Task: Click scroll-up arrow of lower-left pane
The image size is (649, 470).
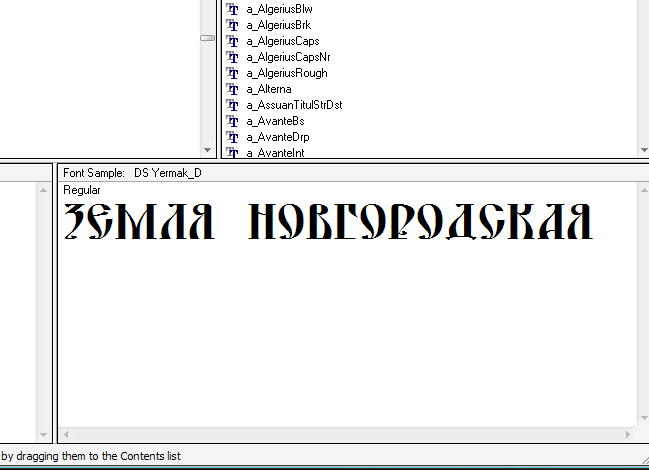Action: [43, 190]
